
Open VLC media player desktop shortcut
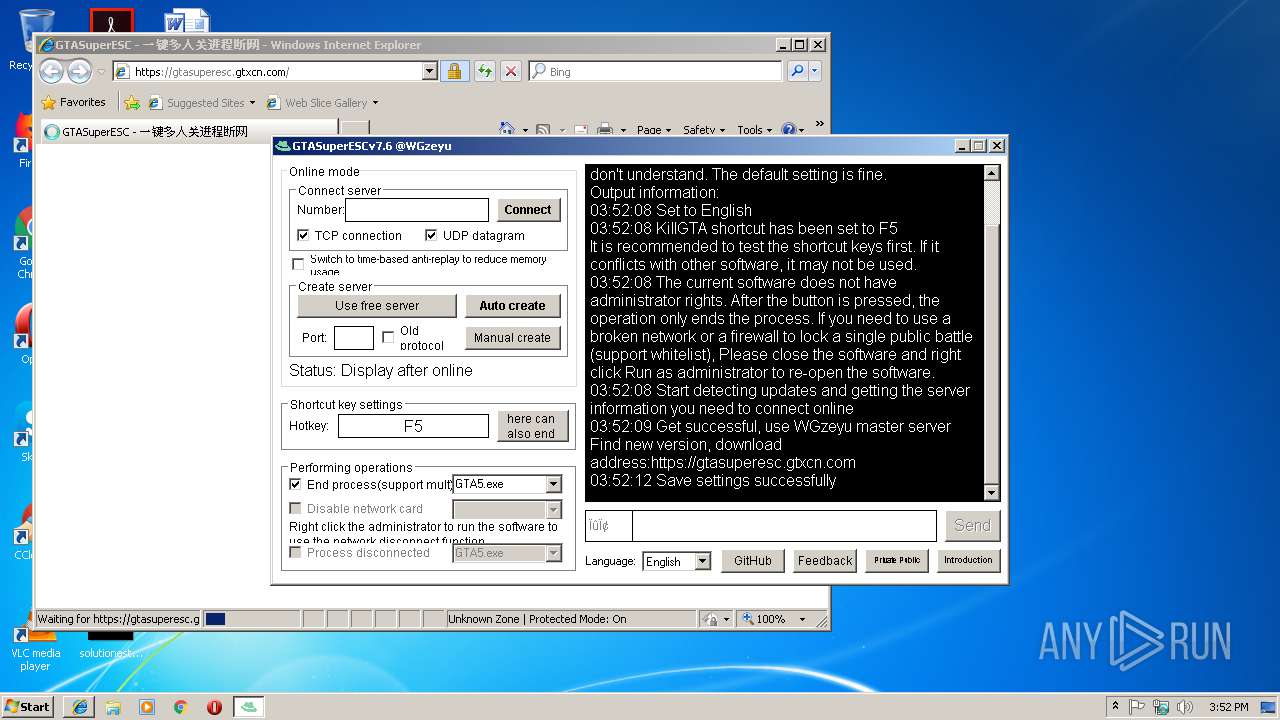pyautogui.click(x=35, y=648)
